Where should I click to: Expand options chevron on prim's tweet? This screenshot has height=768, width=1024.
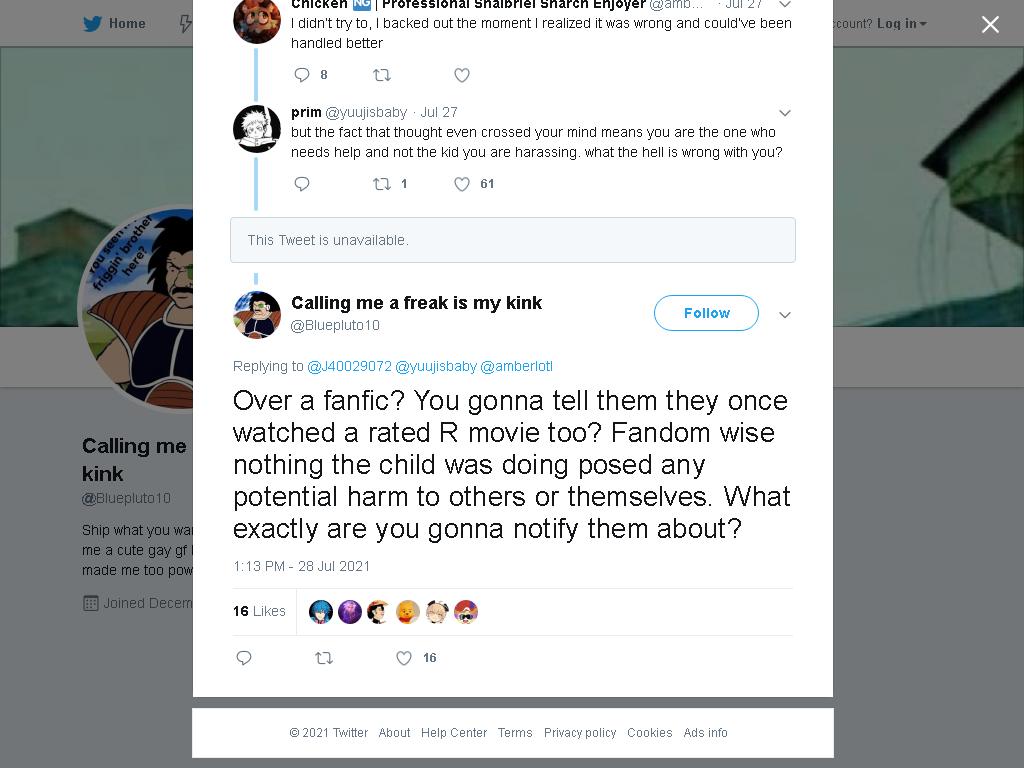785,113
